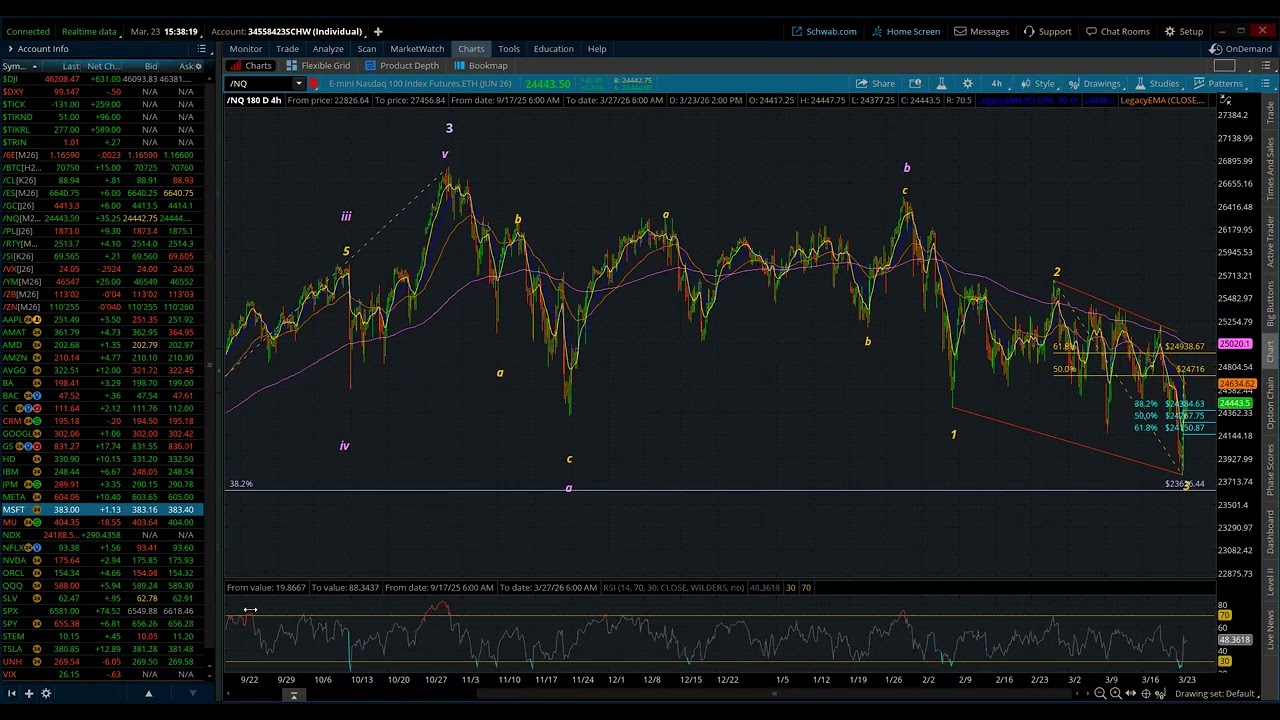Switch to the Analyze tab

point(328,48)
